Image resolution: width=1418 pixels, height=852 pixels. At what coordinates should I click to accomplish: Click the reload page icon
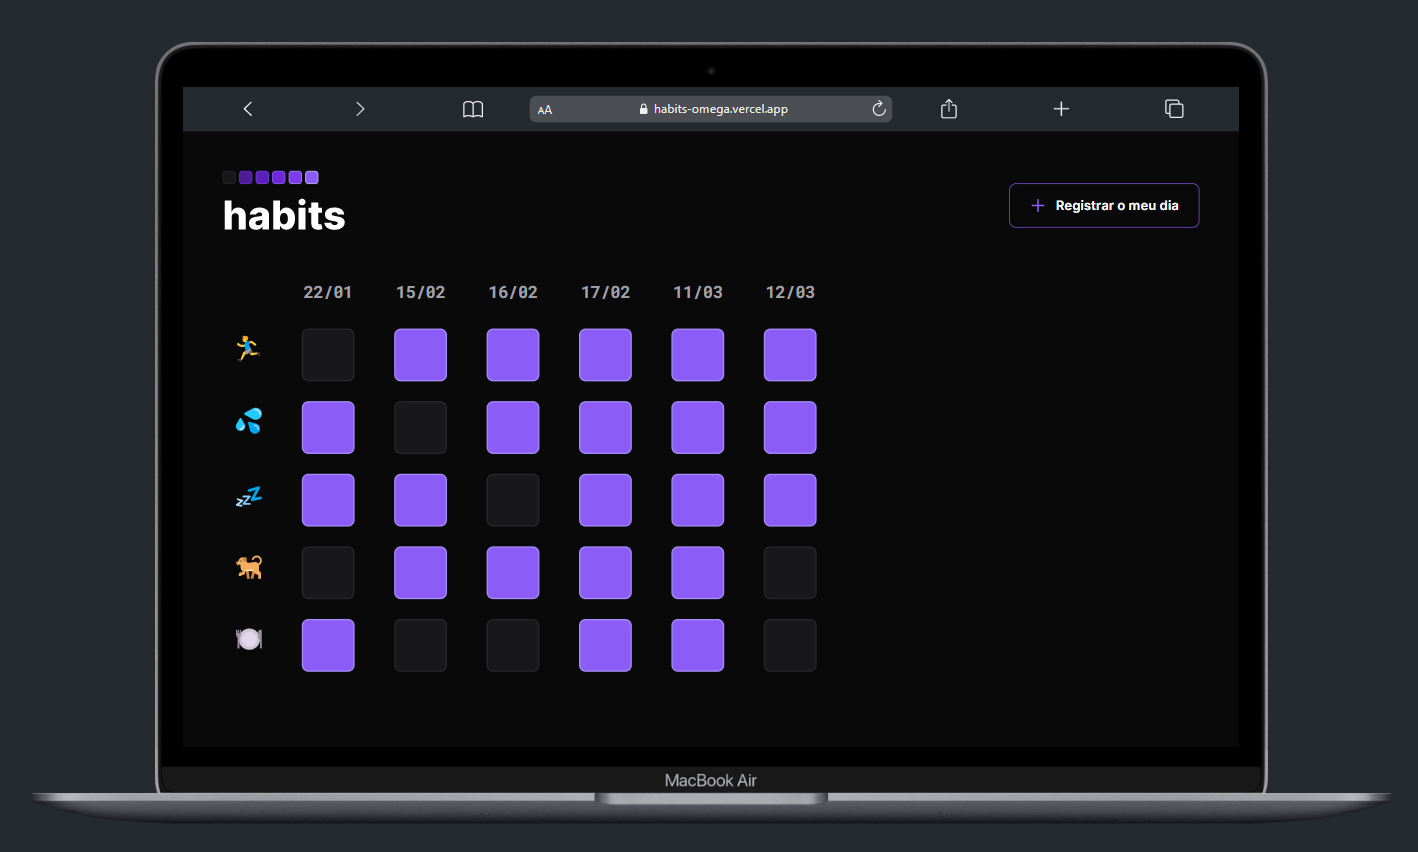(x=879, y=109)
